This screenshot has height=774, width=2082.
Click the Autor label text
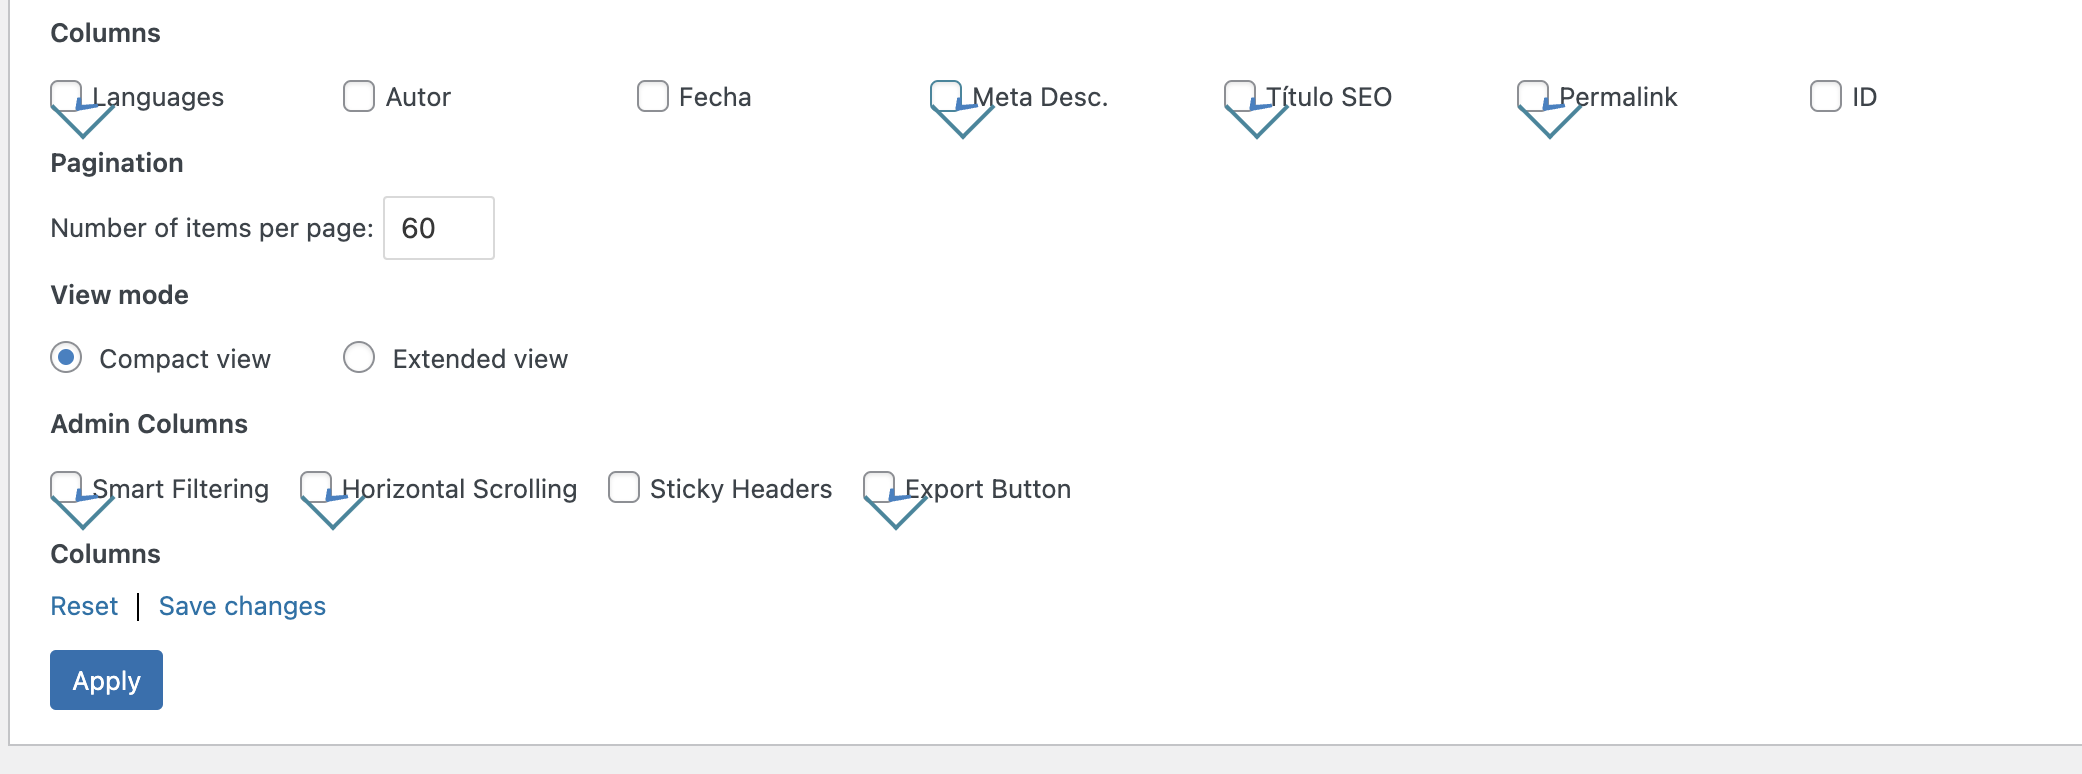418,97
